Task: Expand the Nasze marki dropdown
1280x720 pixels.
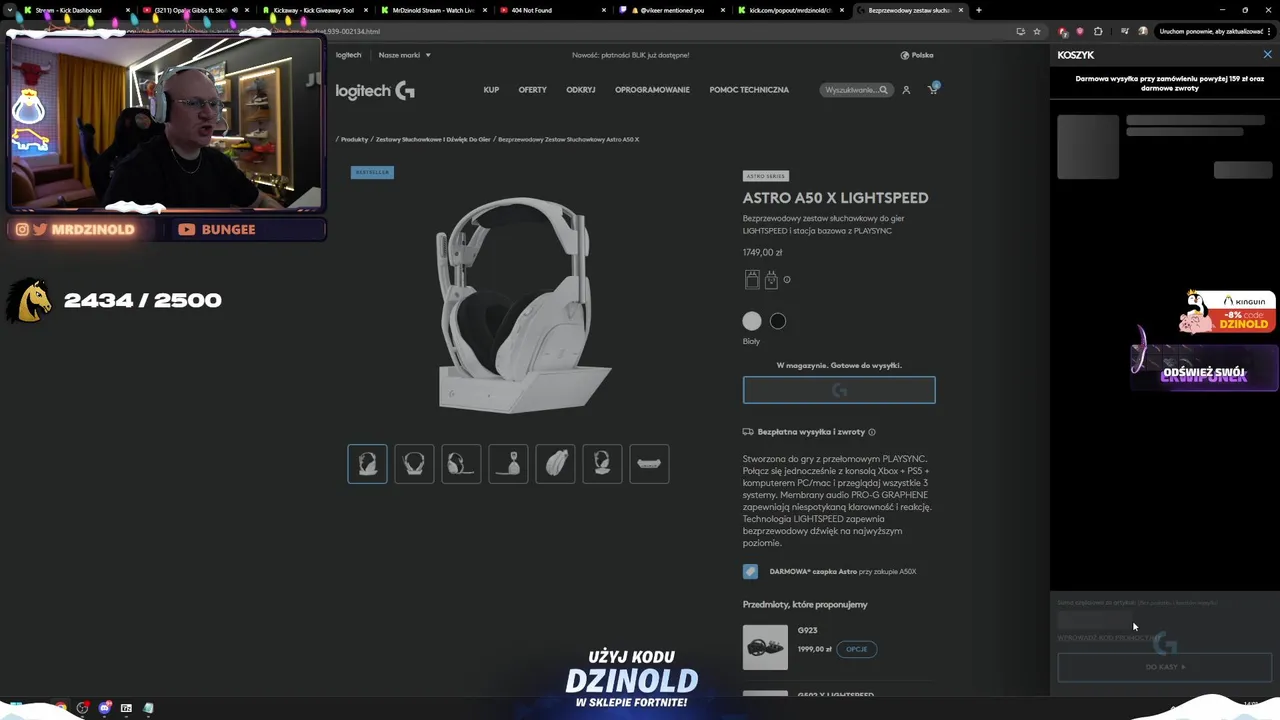Action: coord(404,55)
